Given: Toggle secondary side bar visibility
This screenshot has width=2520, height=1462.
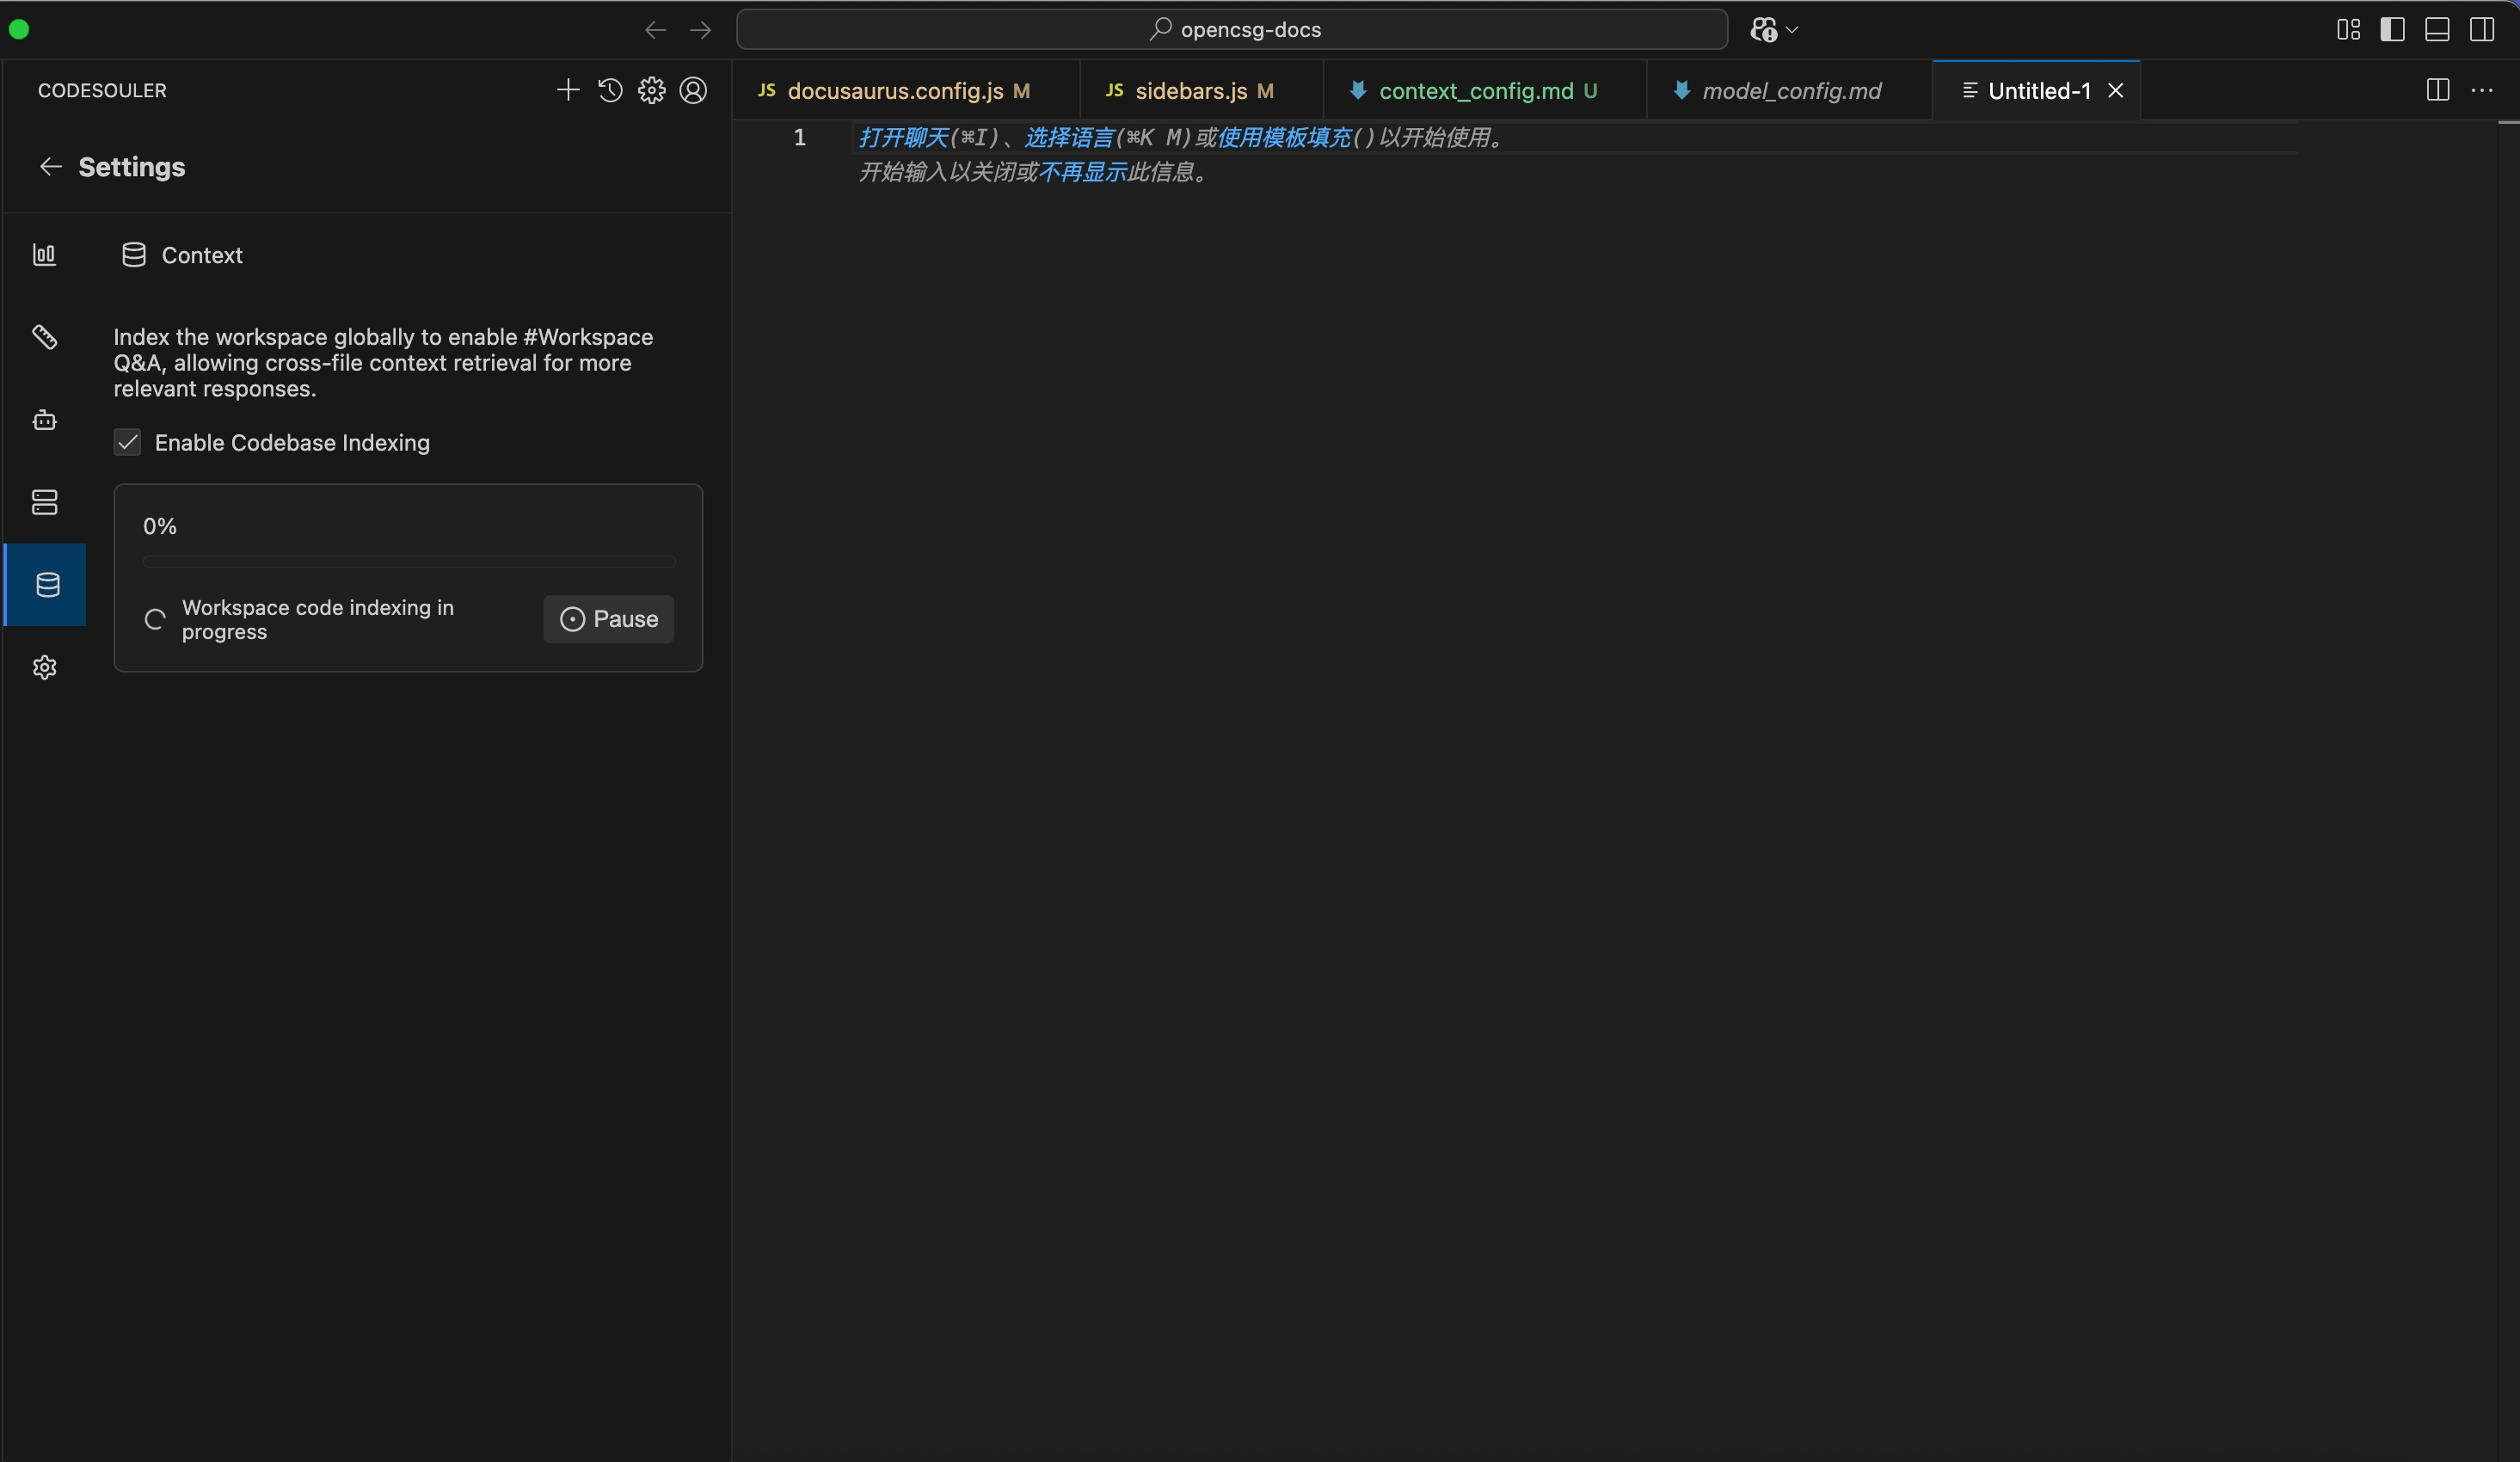Looking at the screenshot, I should click(x=2482, y=29).
